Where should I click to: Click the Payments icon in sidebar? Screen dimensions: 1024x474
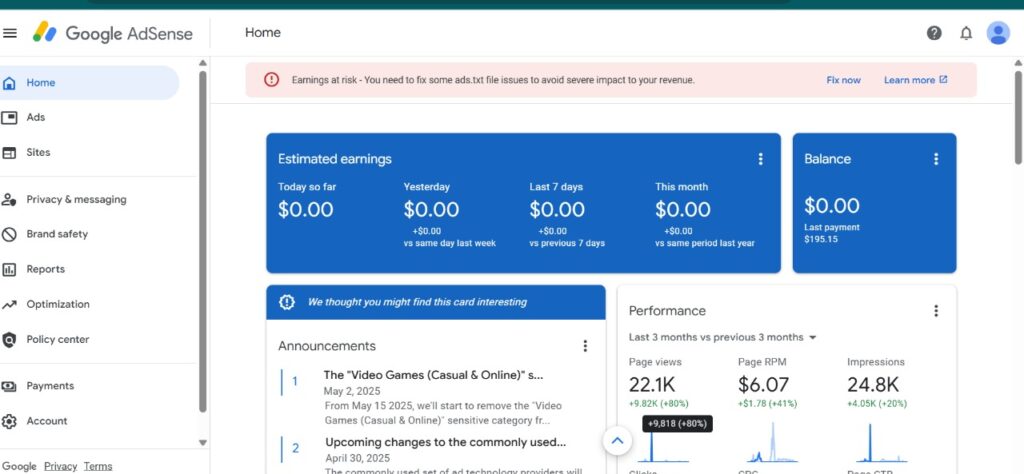point(9,386)
